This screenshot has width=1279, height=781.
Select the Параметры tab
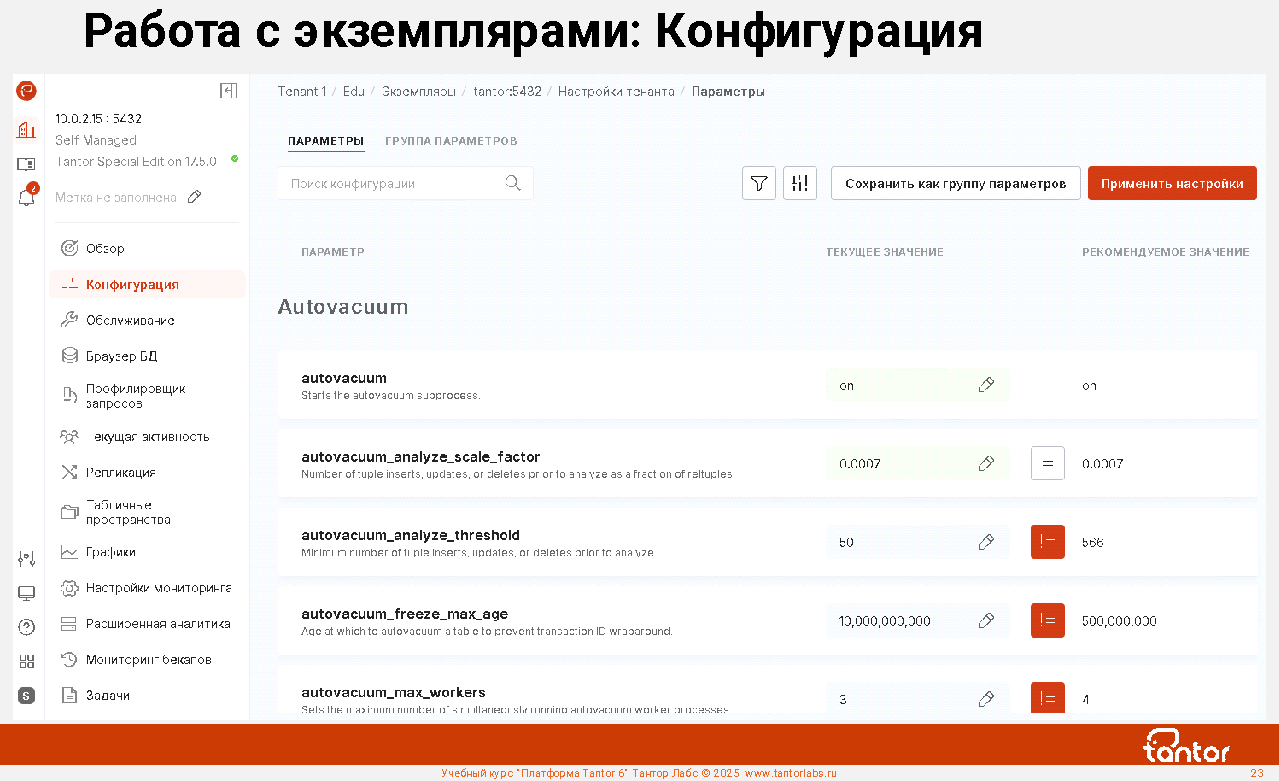(326, 141)
